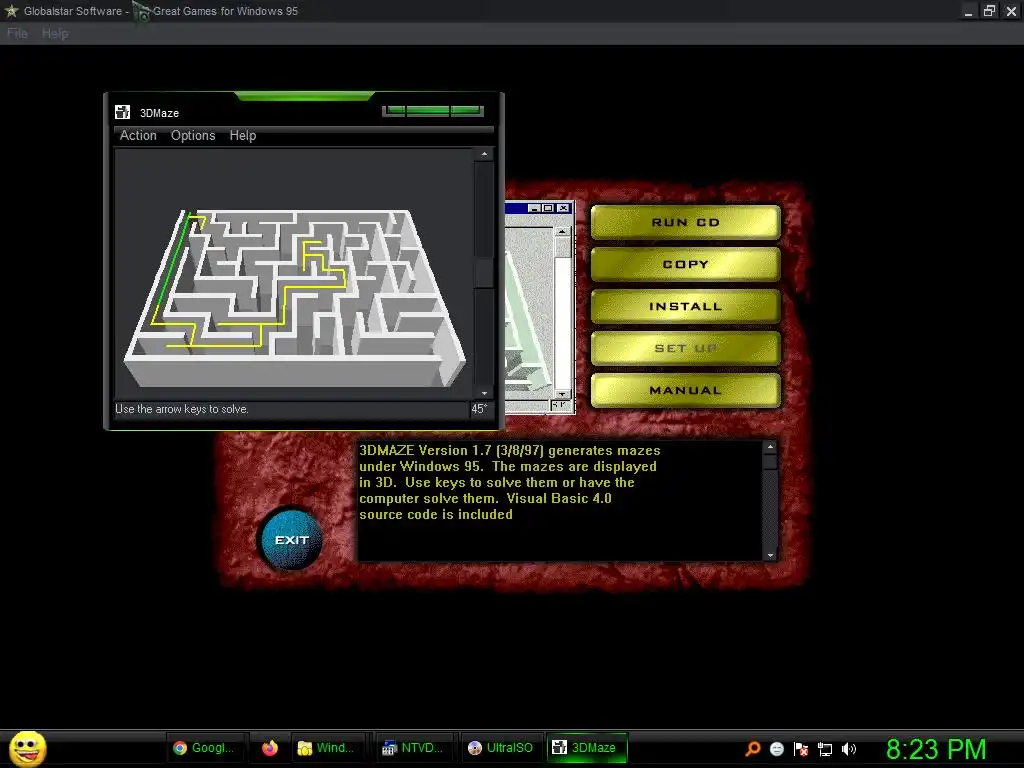Switch to the NTVDM taskbar item
This screenshot has width=1024, height=768.
coord(413,748)
